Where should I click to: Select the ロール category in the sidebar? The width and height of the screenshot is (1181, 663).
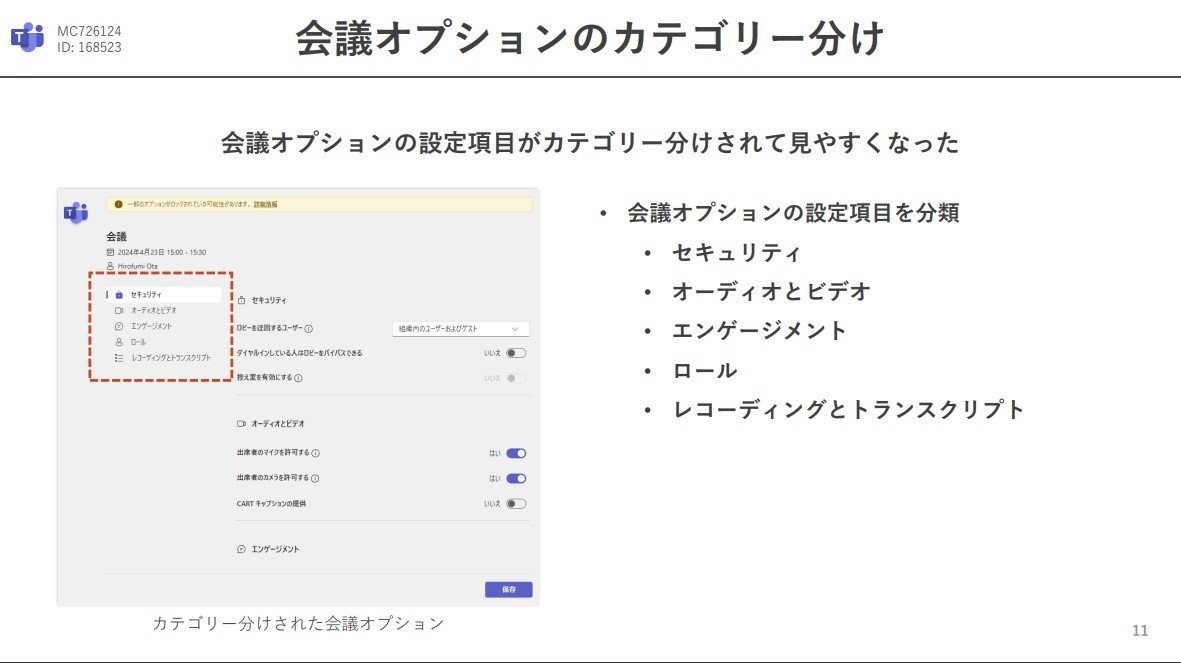(x=163, y=342)
